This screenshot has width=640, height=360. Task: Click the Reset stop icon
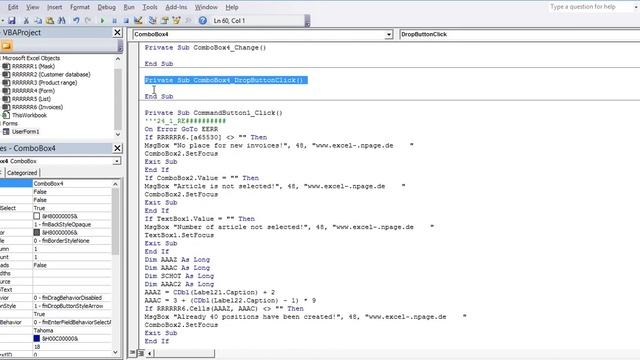tap(126, 20)
